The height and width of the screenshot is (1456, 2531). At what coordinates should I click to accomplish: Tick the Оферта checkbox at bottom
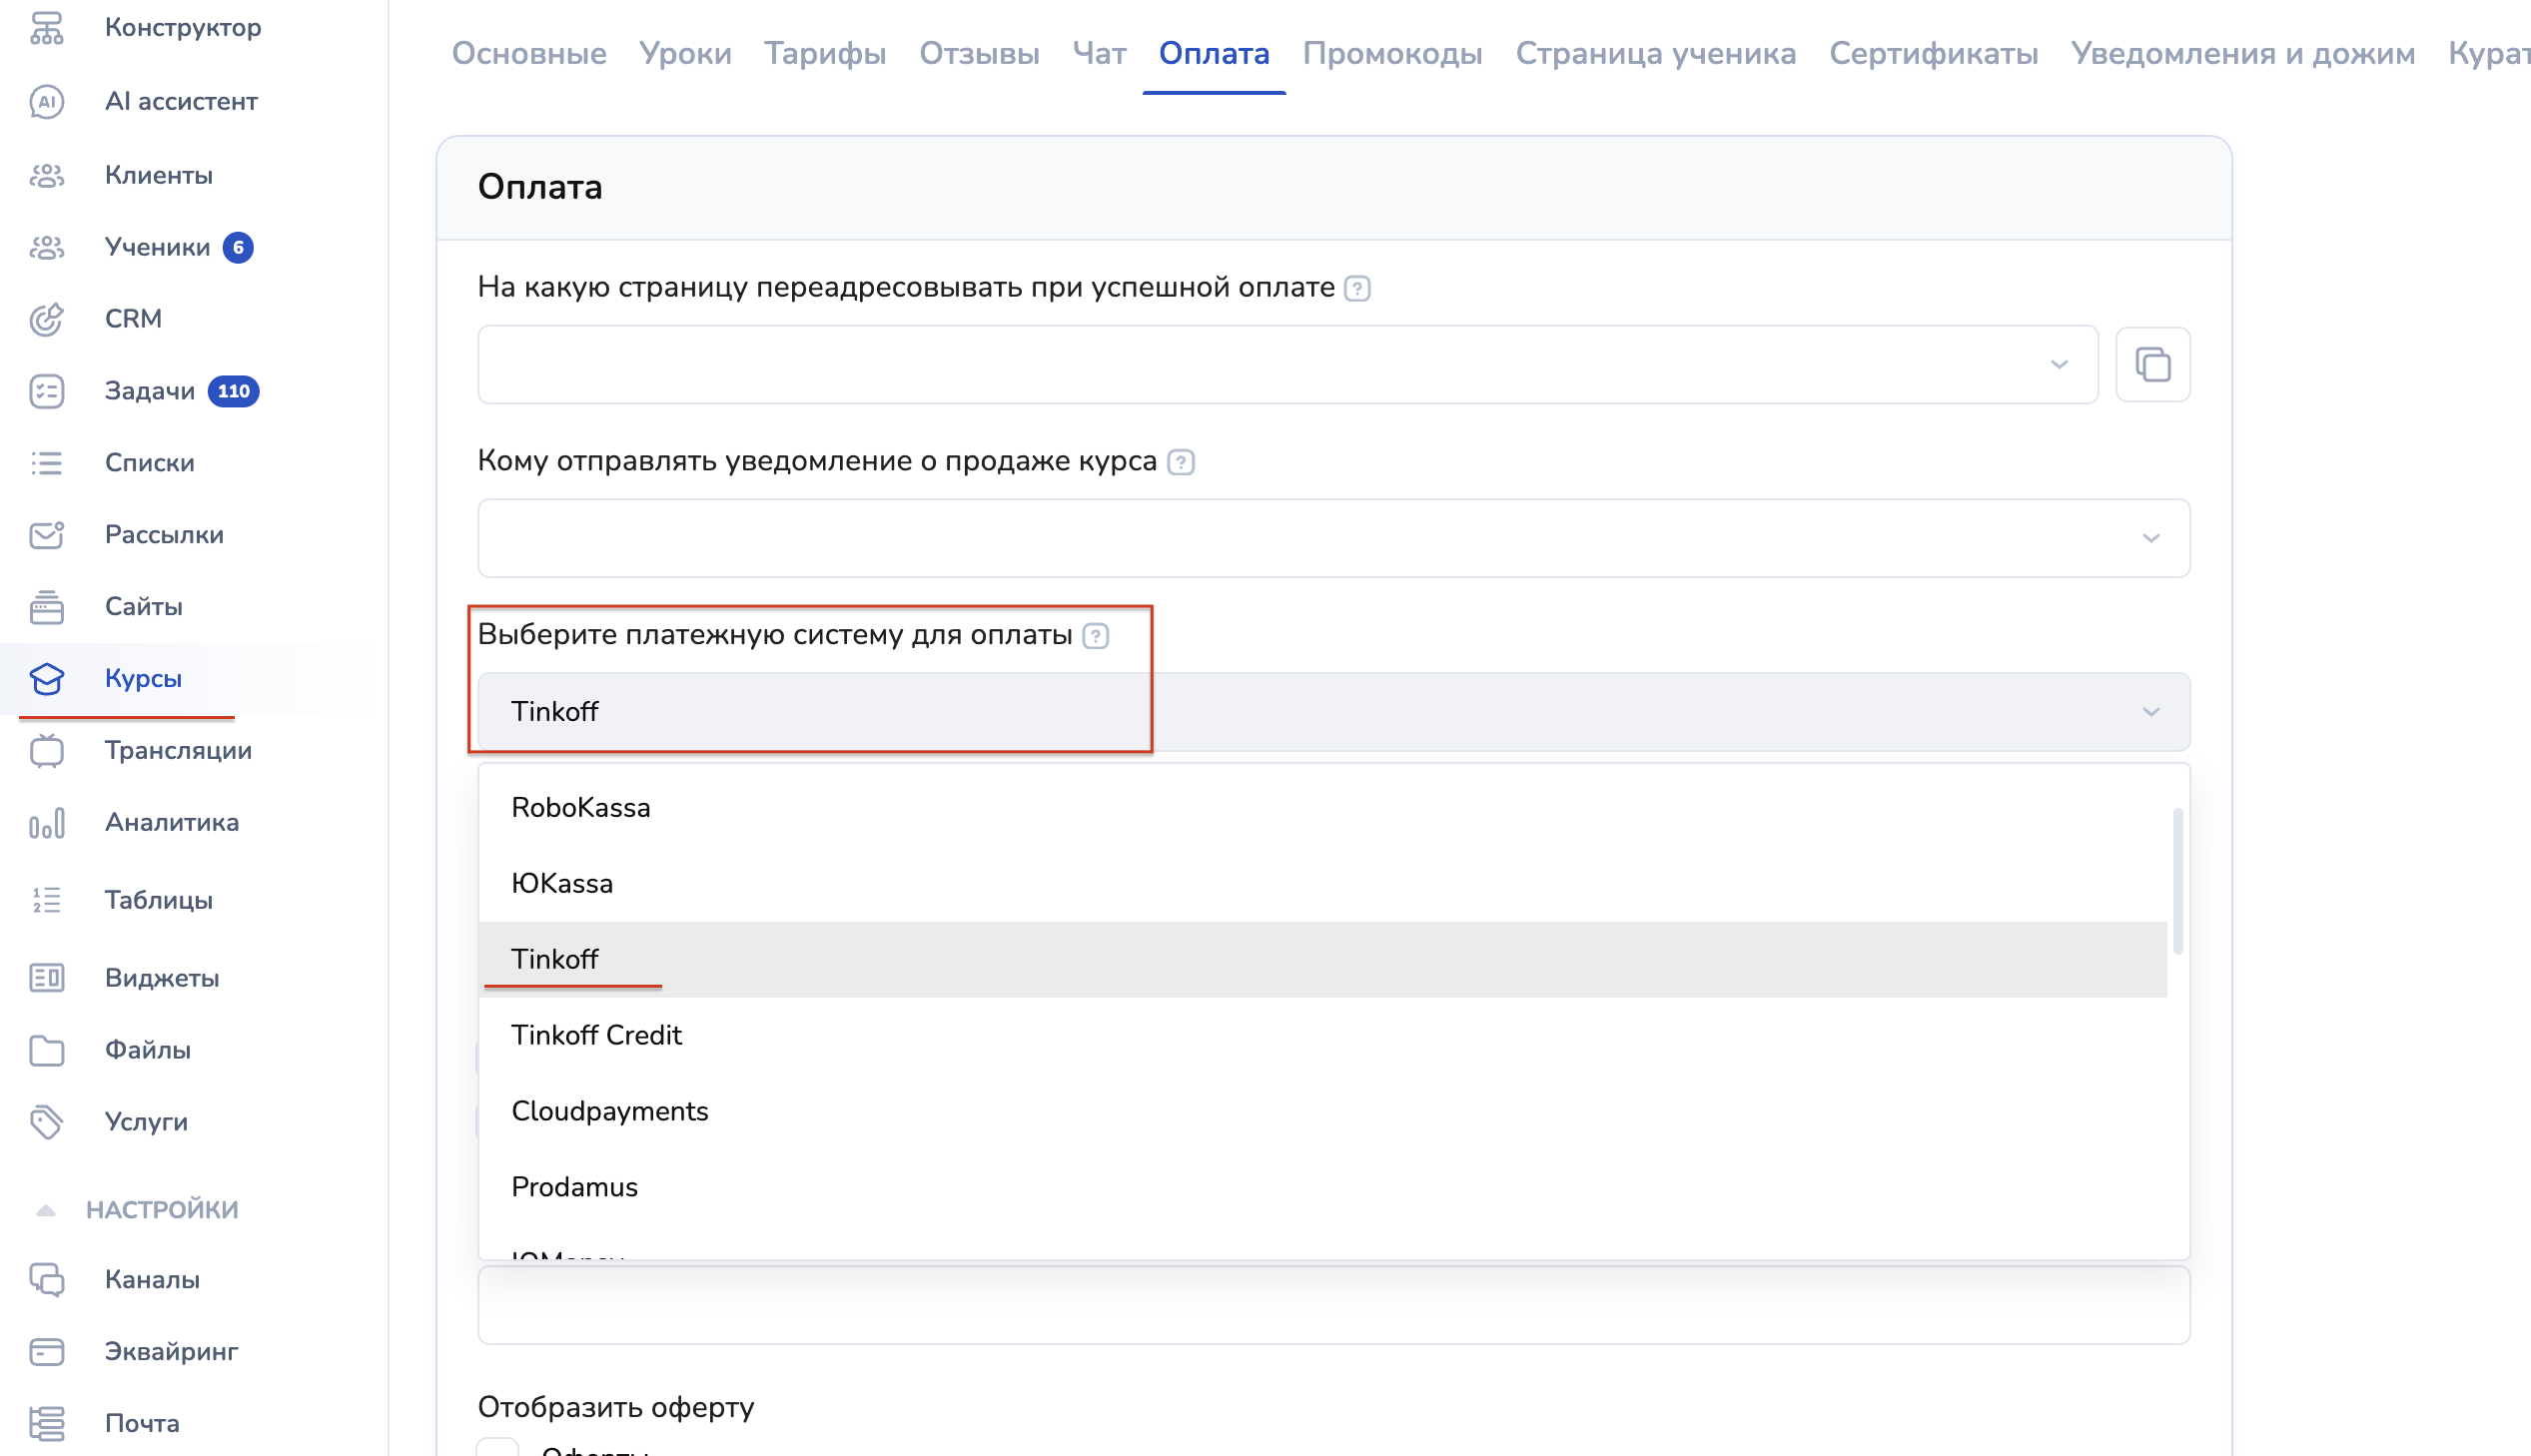pos(498,1448)
